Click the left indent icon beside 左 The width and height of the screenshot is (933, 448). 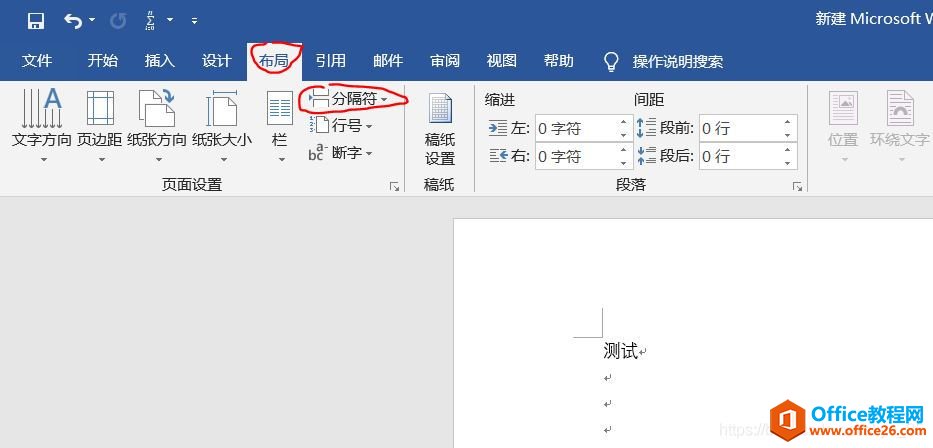497,128
